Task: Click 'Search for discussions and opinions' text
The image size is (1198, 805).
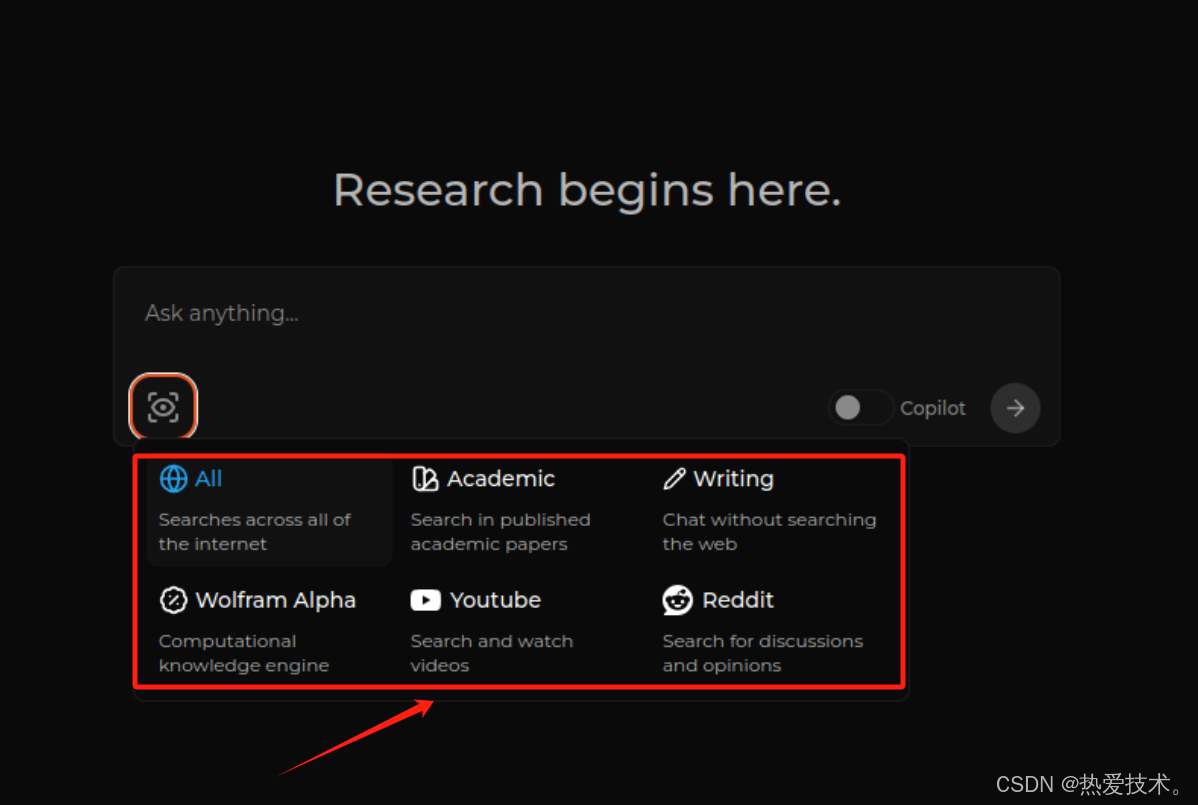Action: pyautogui.click(x=763, y=653)
